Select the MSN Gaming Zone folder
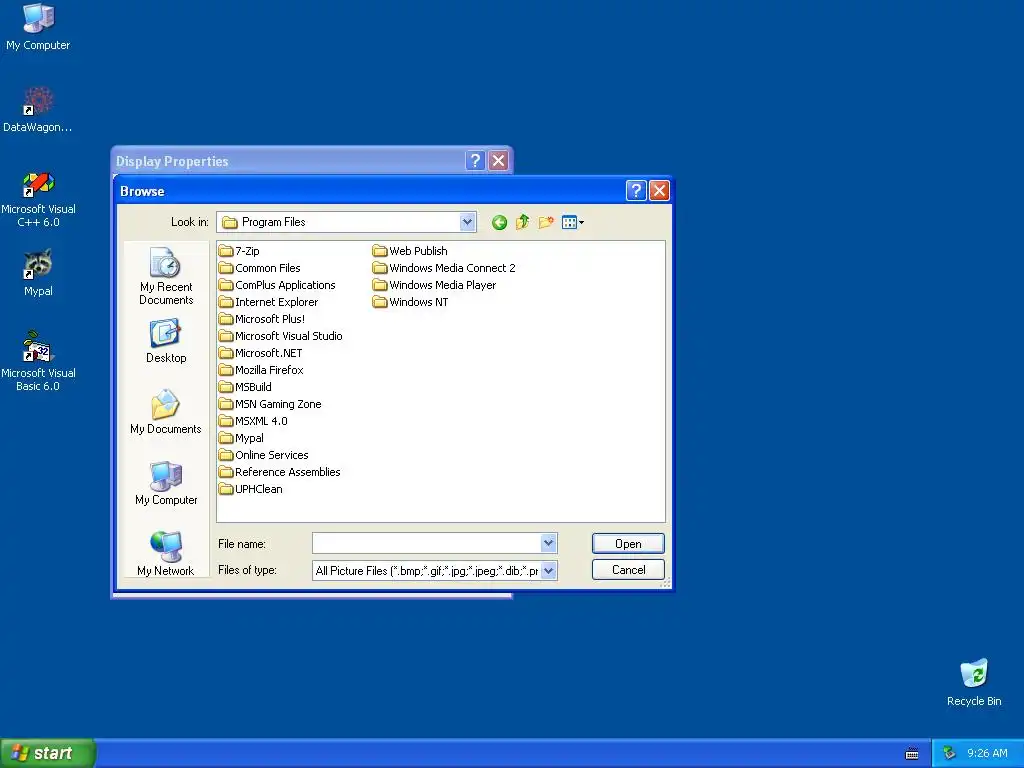The height and width of the screenshot is (768, 1024). click(x=270, y=404)
